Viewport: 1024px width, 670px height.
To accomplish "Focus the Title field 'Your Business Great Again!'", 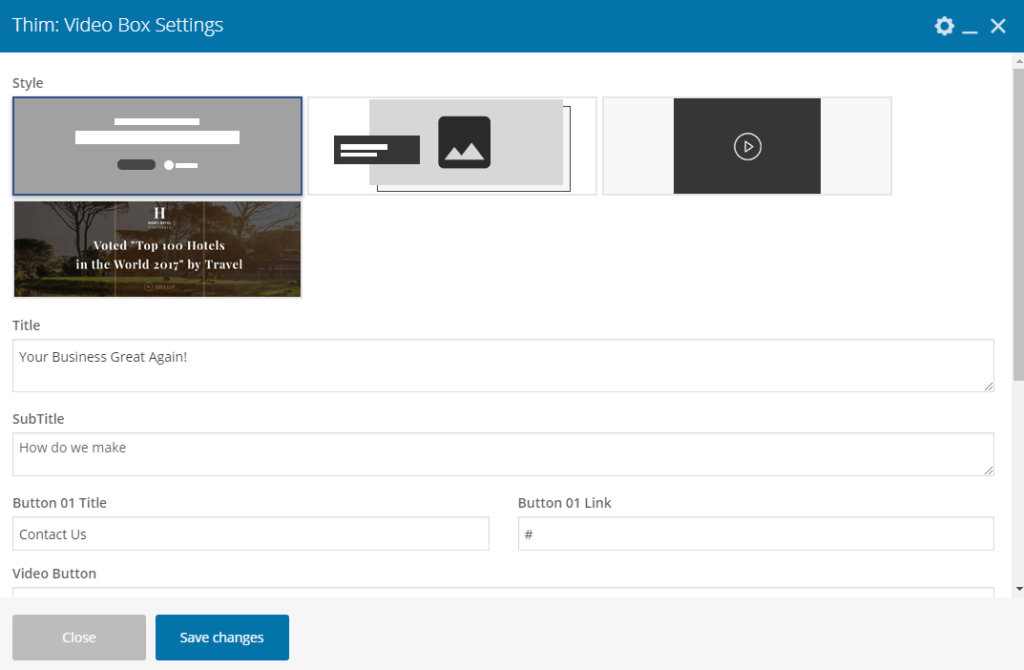I will 500,365.
